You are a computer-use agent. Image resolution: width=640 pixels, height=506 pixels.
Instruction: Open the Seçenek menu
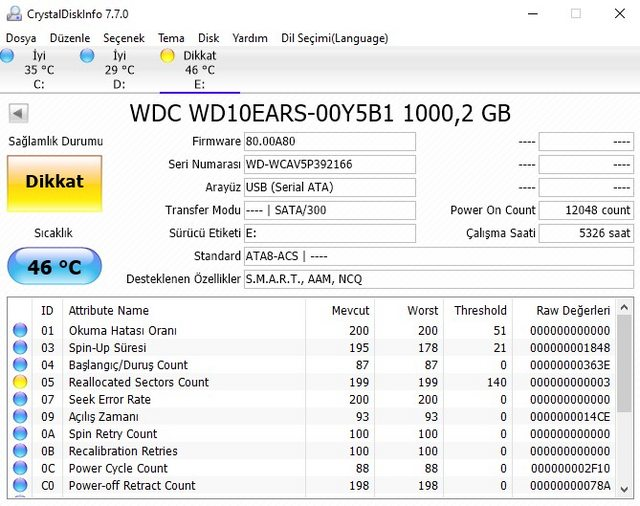coord(124,38)
